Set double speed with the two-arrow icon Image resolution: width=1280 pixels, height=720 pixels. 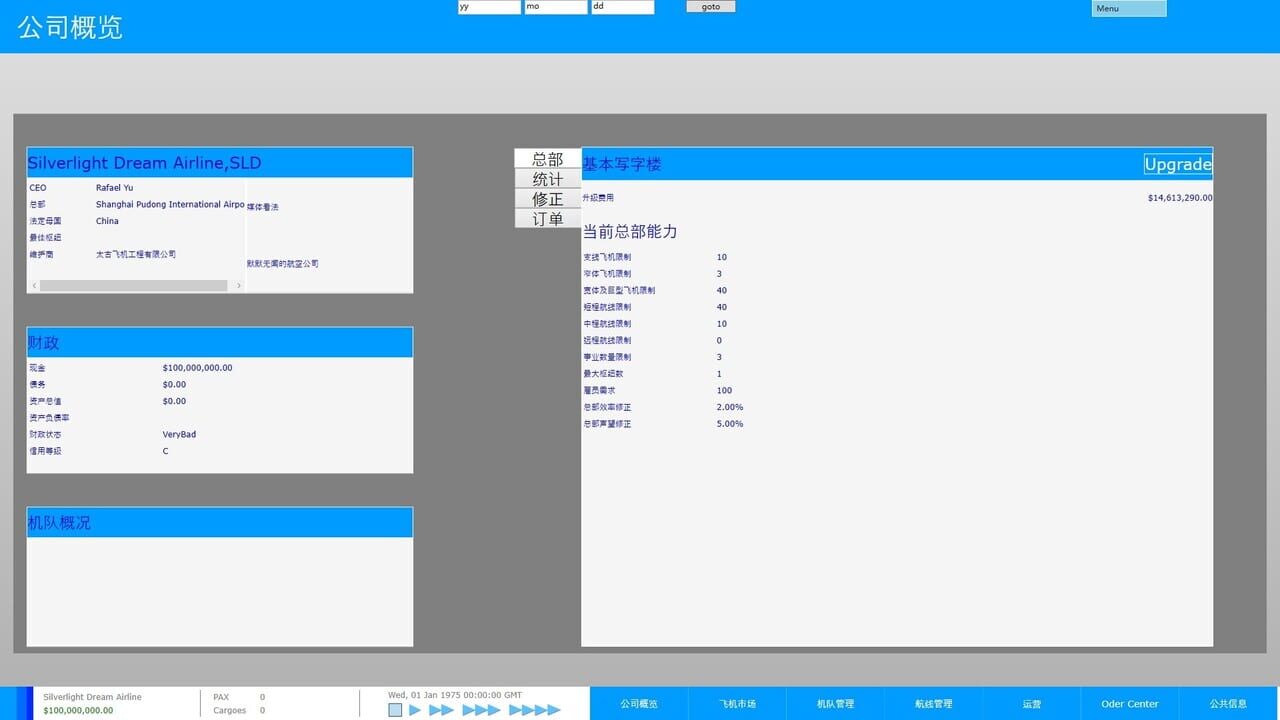pos(441,710)
